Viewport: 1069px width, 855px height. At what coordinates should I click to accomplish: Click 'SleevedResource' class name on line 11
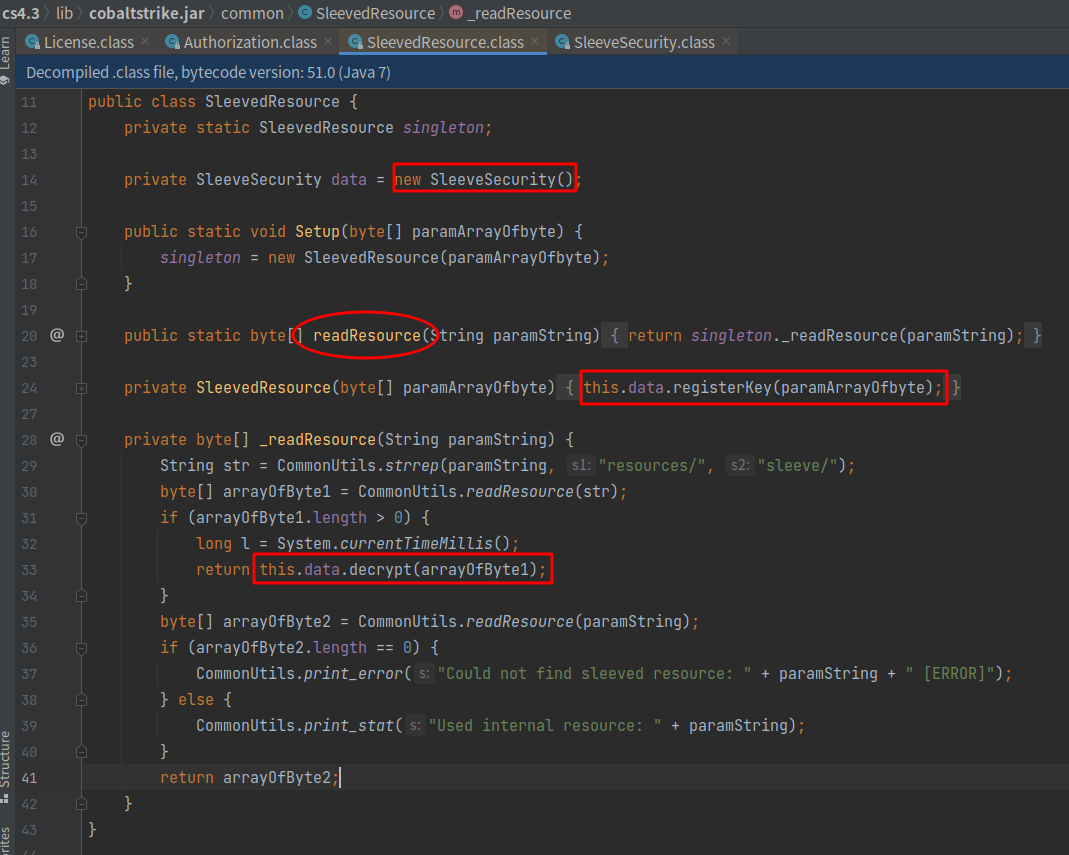(x=272, y=102)
